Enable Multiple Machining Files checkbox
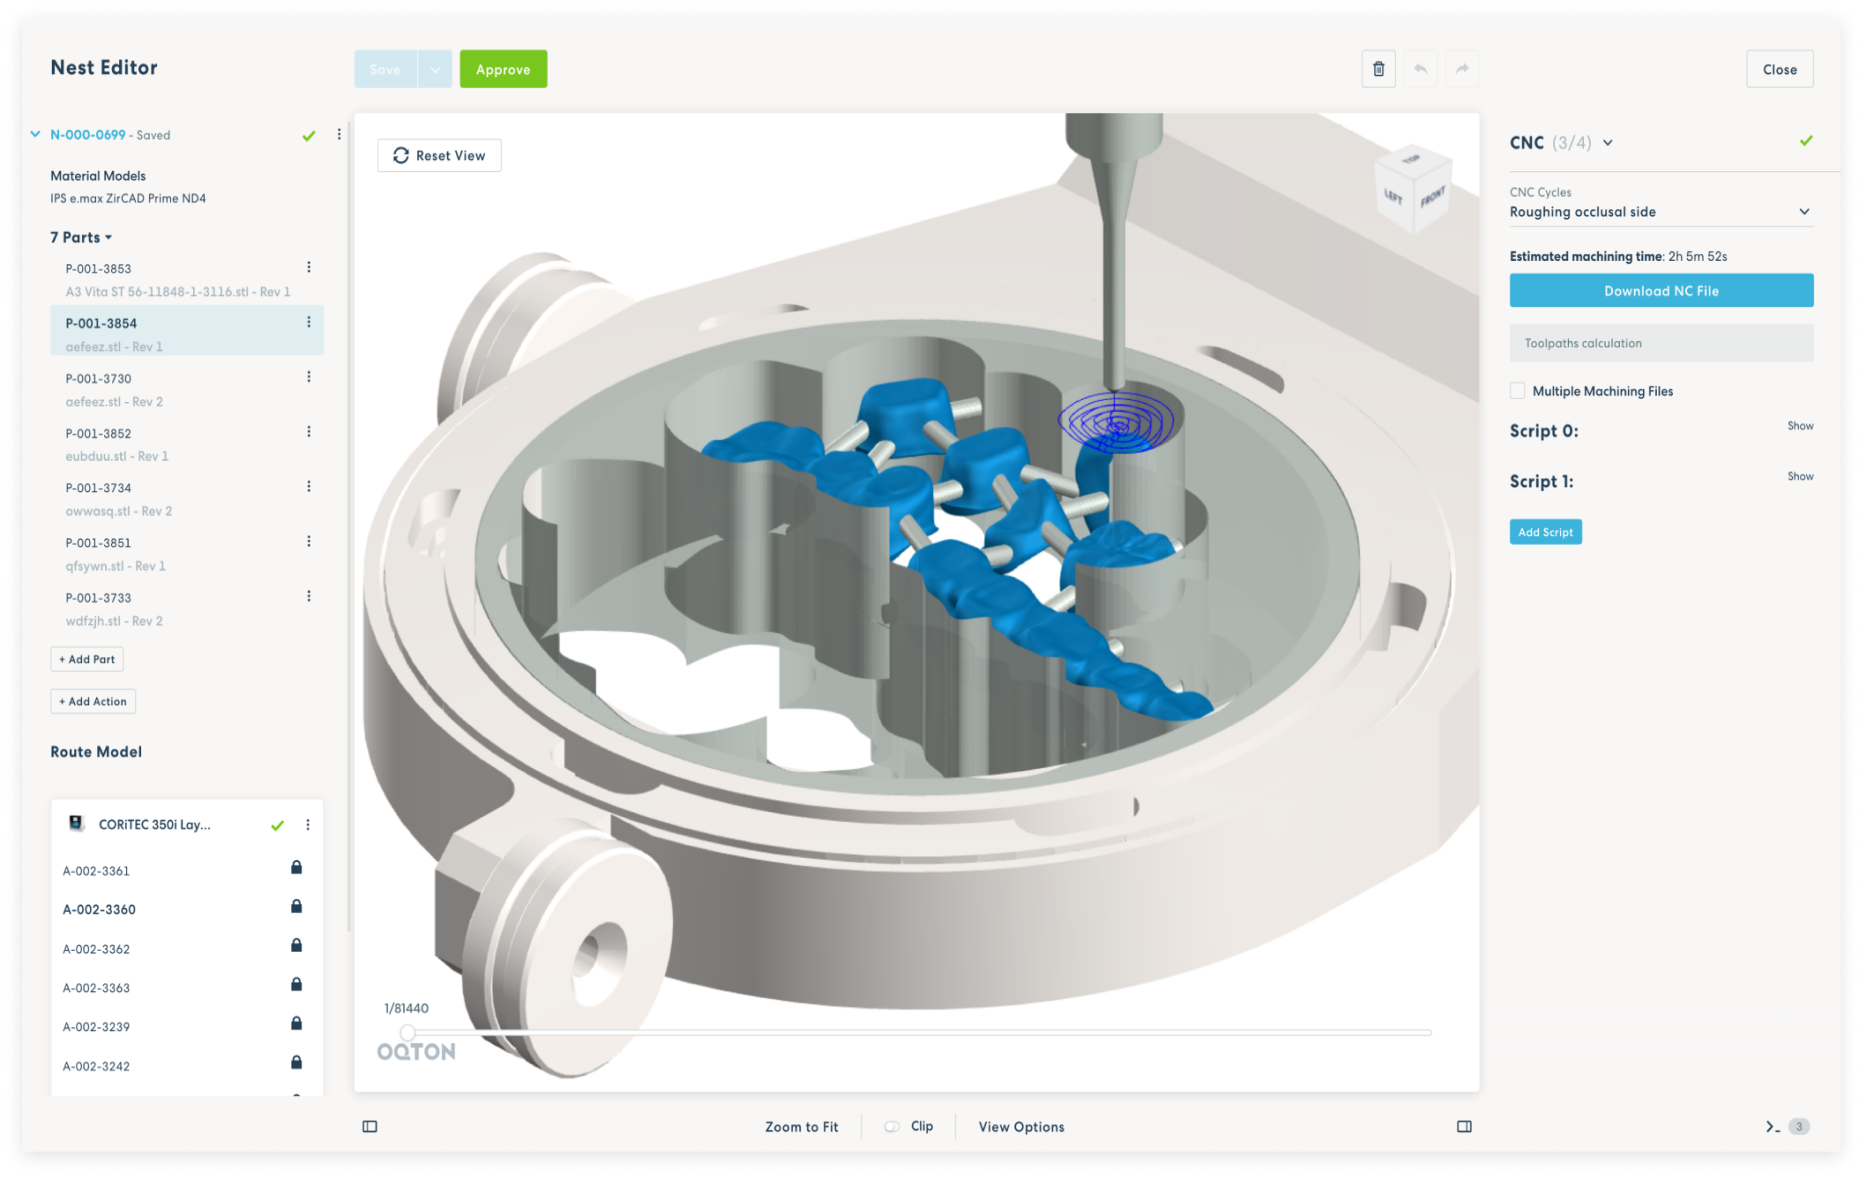 (1518, 391)
